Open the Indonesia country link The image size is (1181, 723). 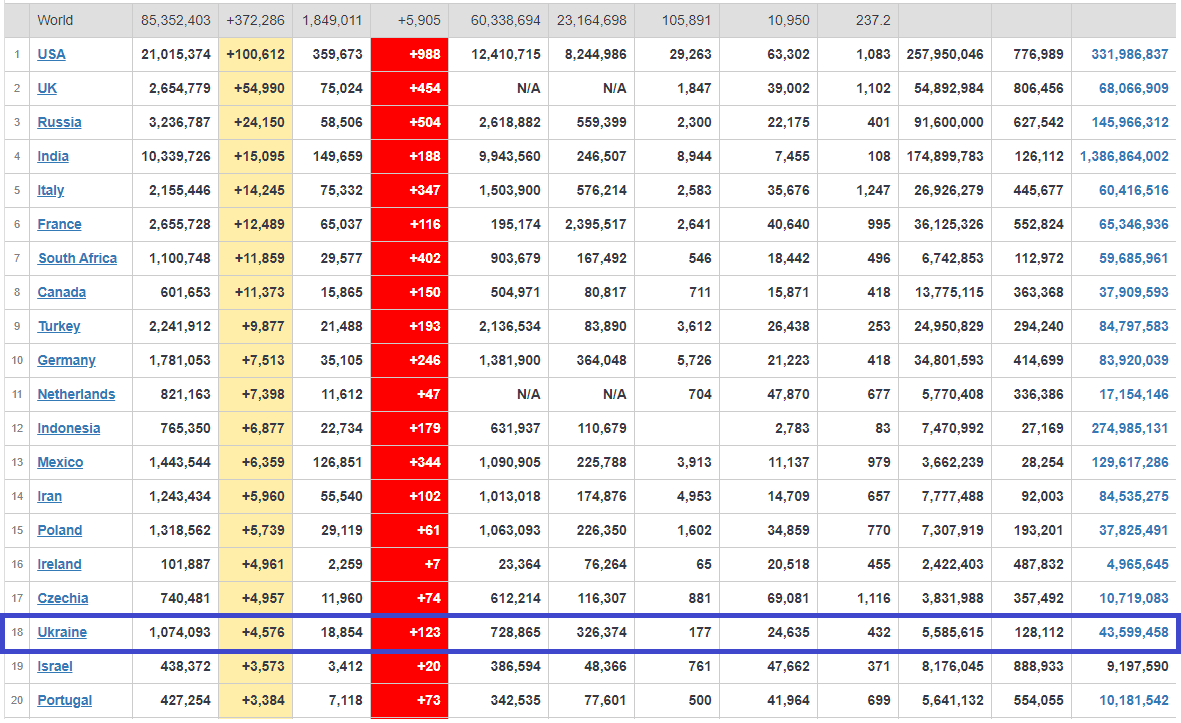click(x=68, y=428)
